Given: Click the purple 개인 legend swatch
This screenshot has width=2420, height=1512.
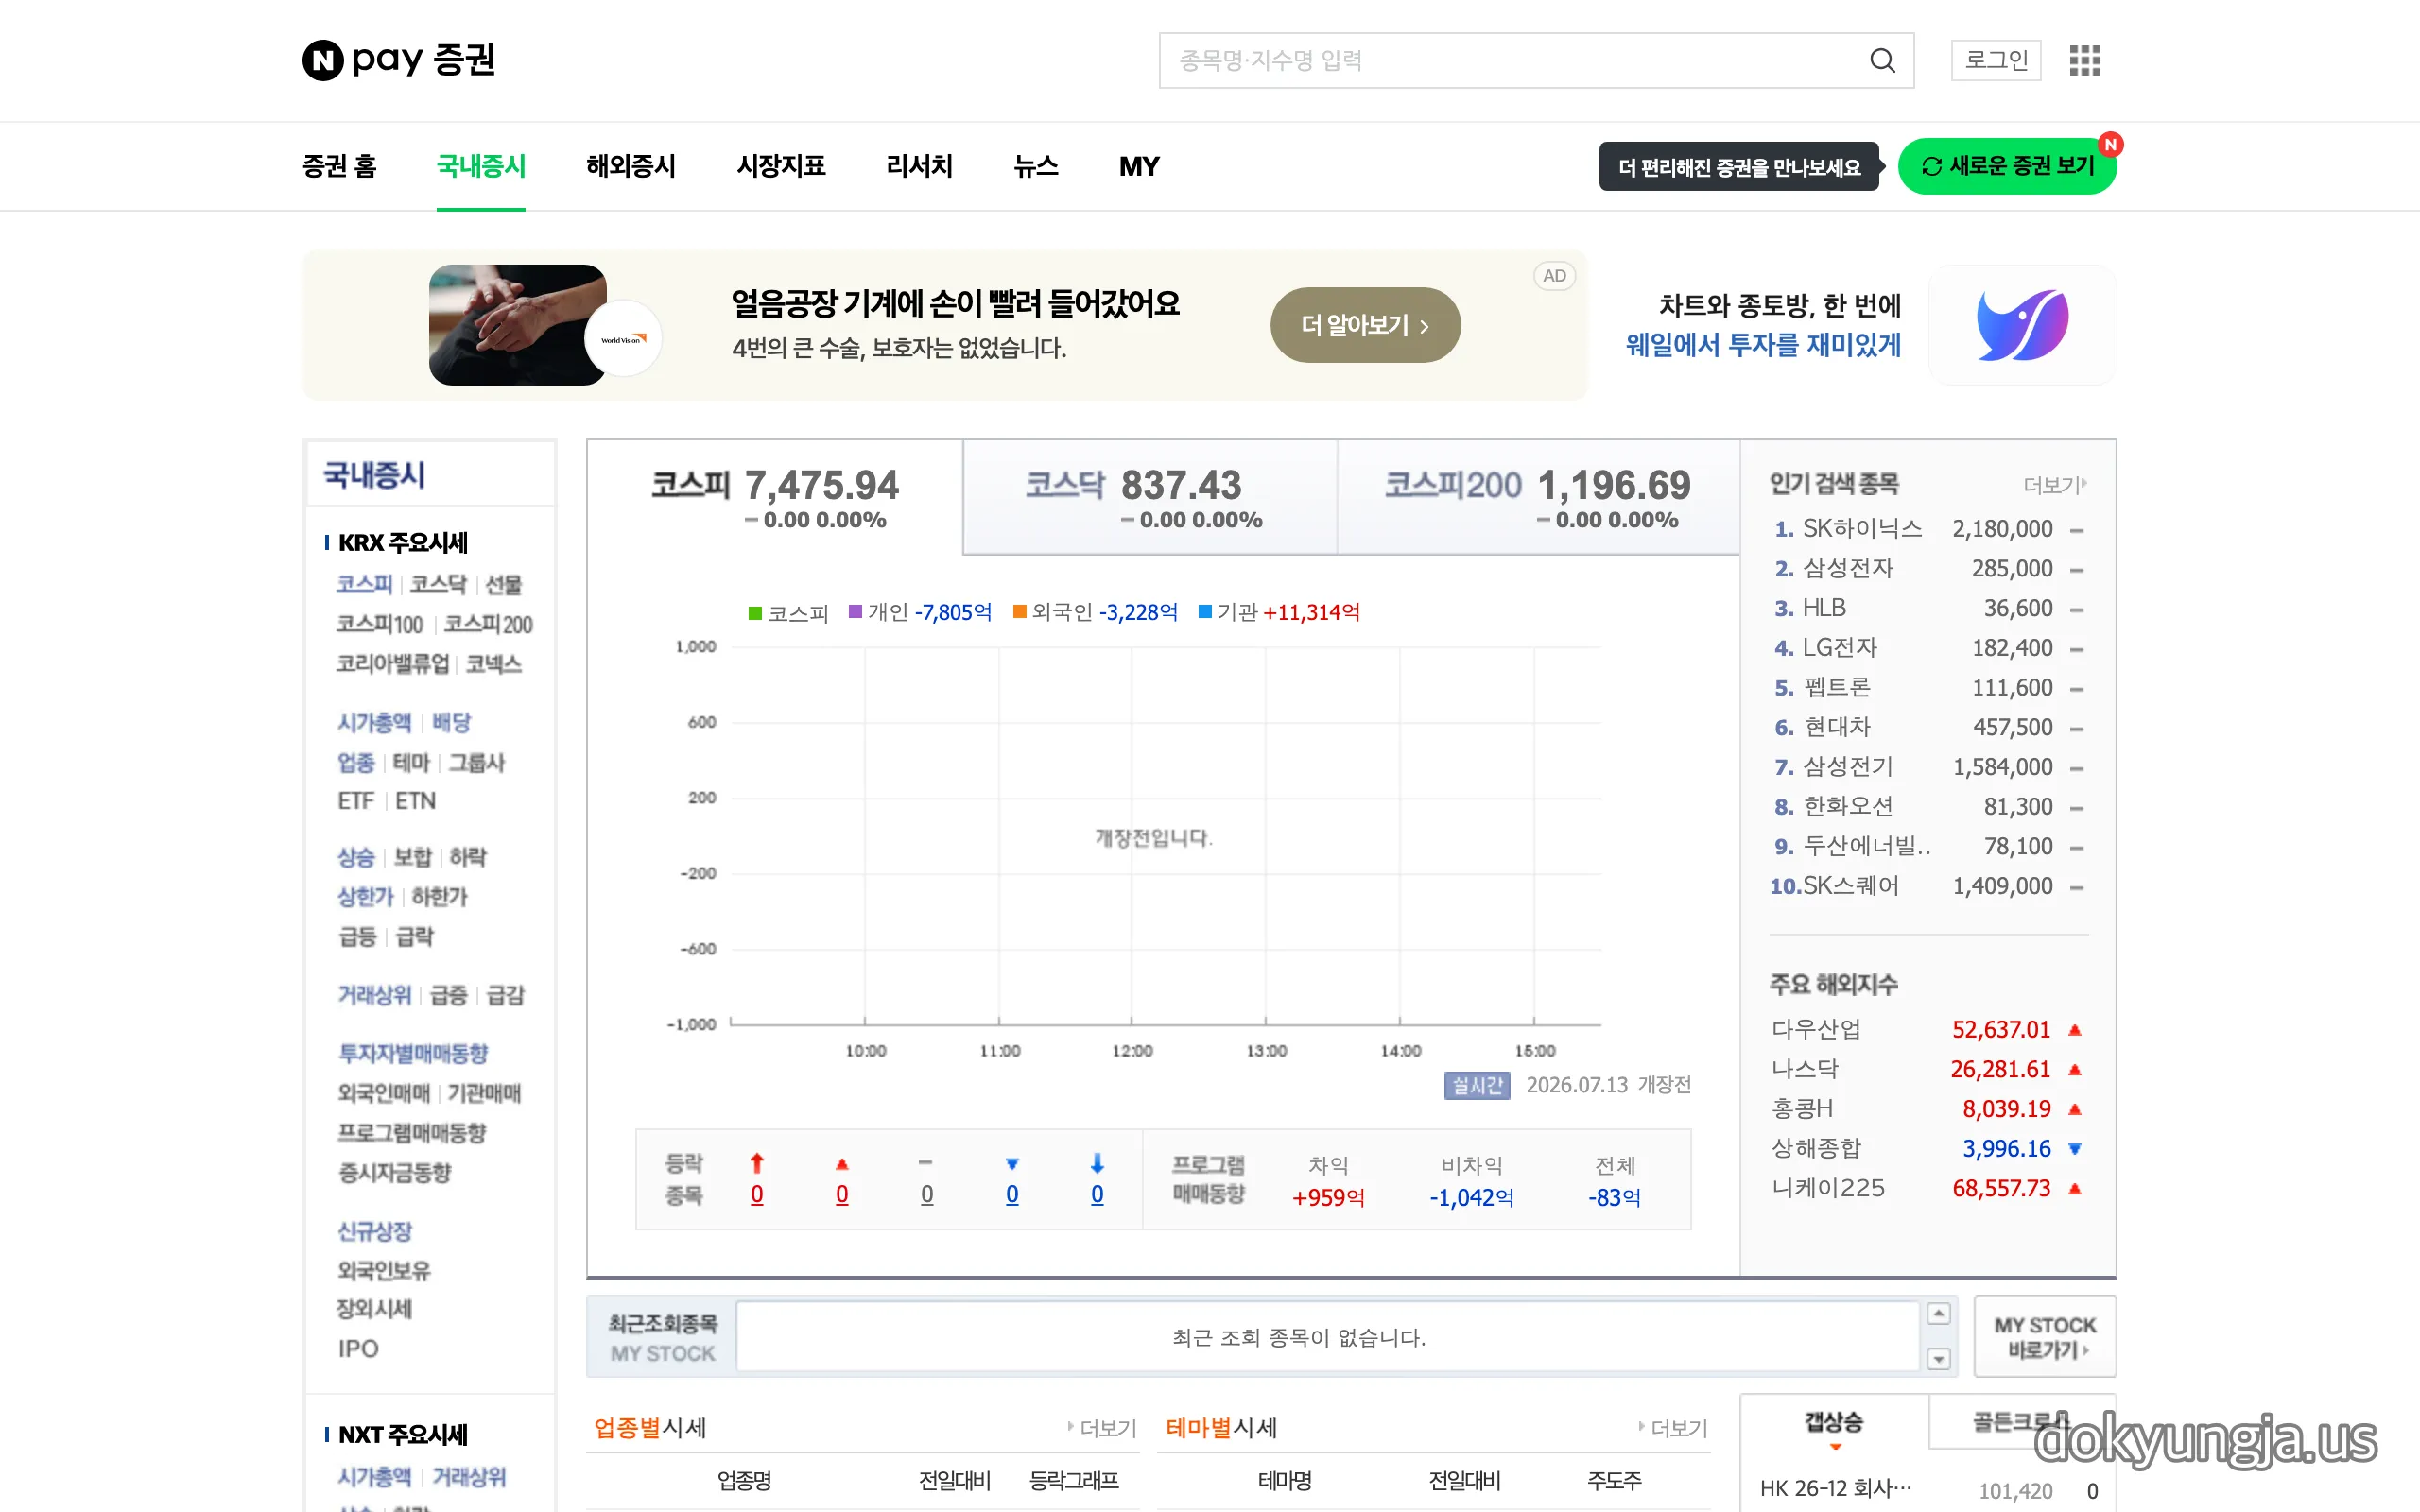Looking at the screenshot, I should coord(855,612).
